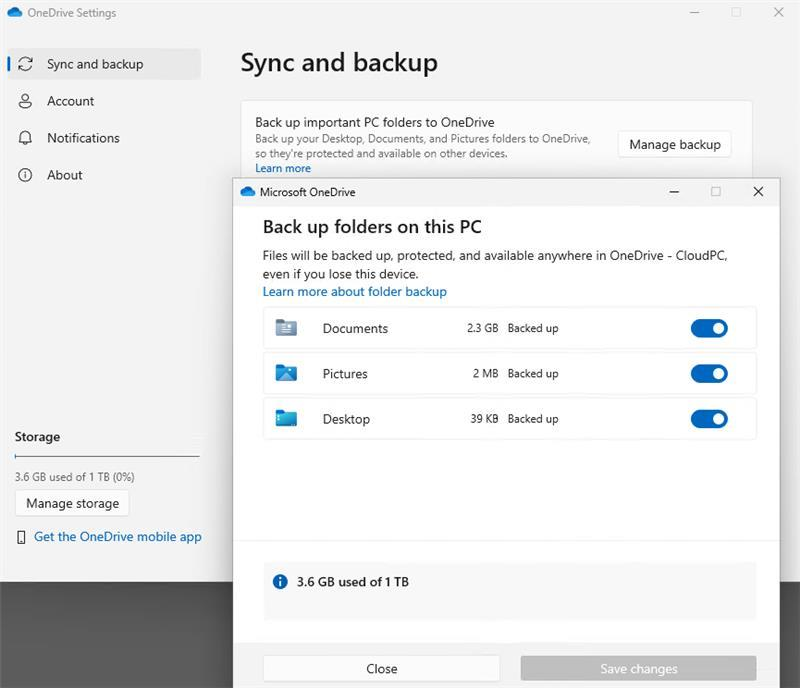Select the Documents folder name text
800x688 pixels.
[355, 328]
